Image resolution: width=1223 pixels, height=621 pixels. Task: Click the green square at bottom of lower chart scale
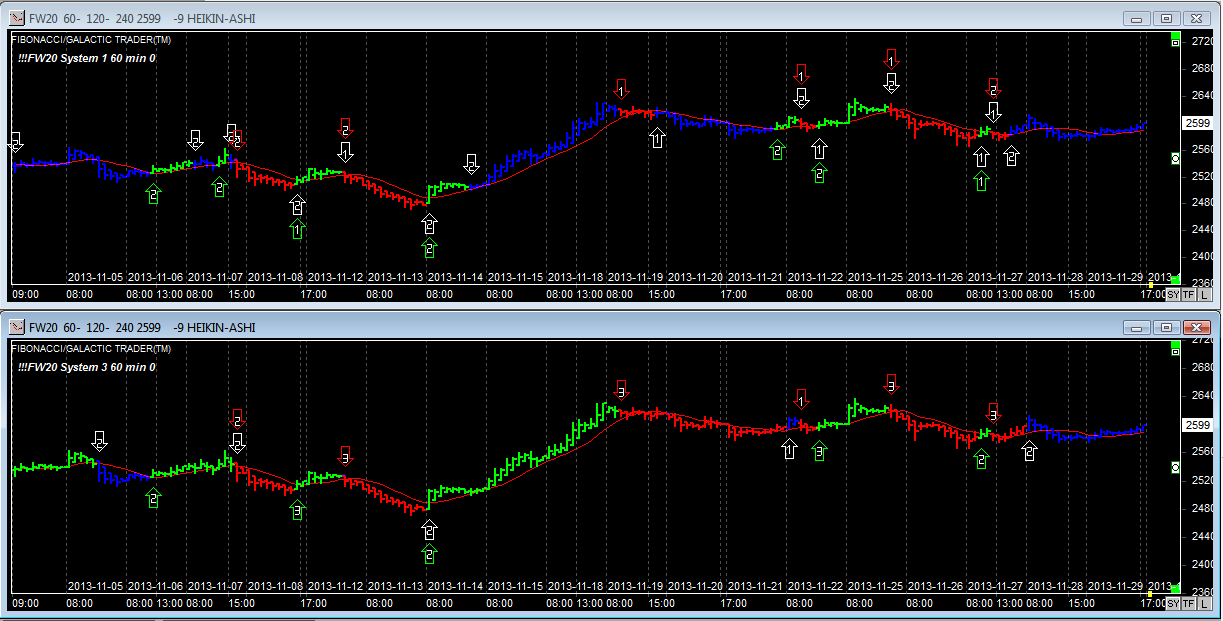click(1175, 589)
